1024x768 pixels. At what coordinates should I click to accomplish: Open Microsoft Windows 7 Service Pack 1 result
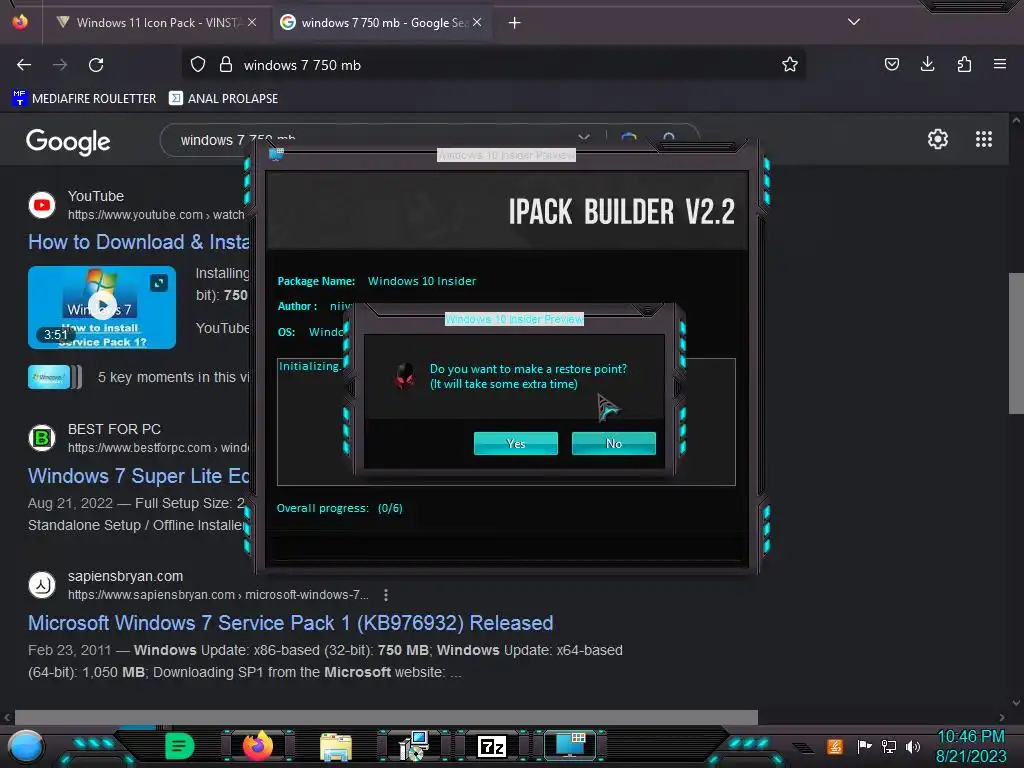[291, 623]
